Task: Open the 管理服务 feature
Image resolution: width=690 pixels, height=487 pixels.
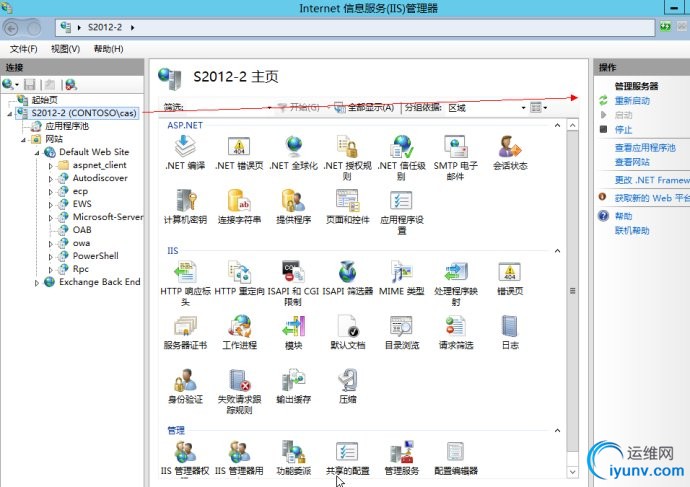Action: 401,458
